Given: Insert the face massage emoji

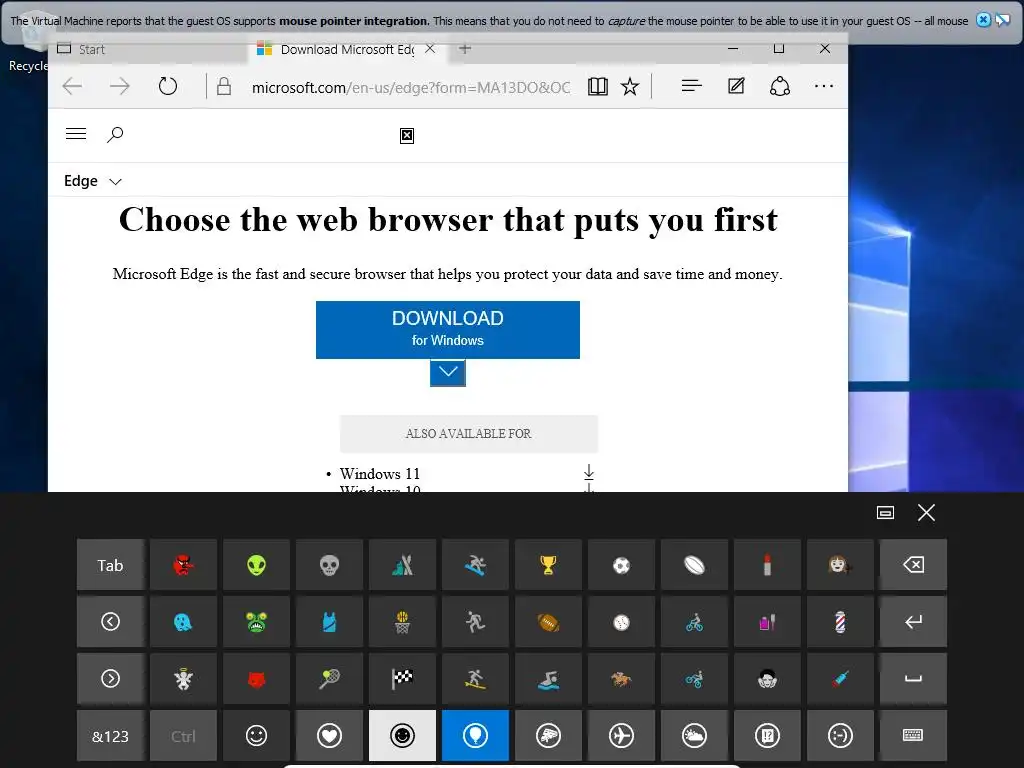Looking at the screenshot, I should pyautogui.click(x=767, y=679).
